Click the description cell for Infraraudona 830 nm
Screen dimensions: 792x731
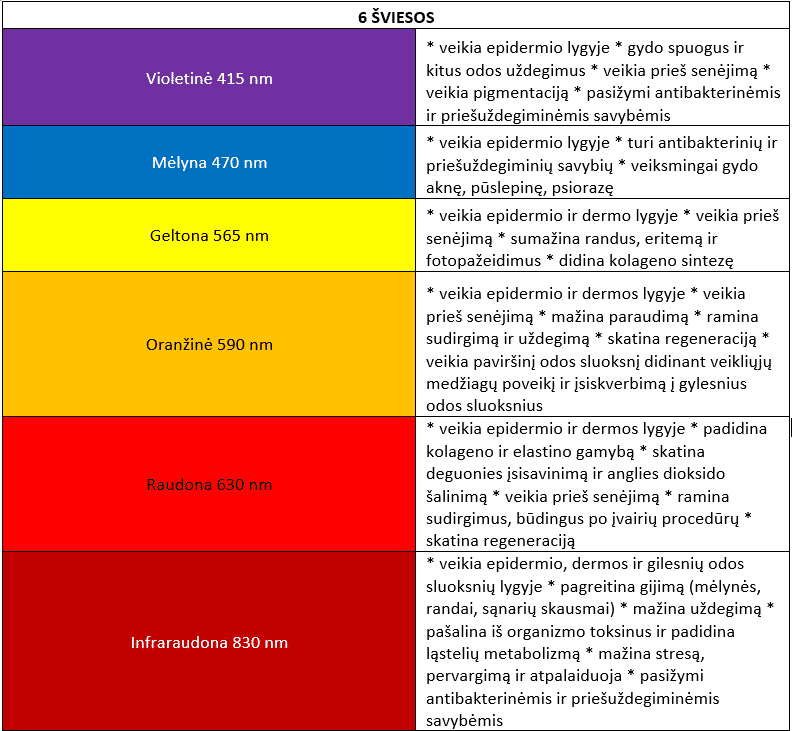pyautogui.click(x=600, y=641)
